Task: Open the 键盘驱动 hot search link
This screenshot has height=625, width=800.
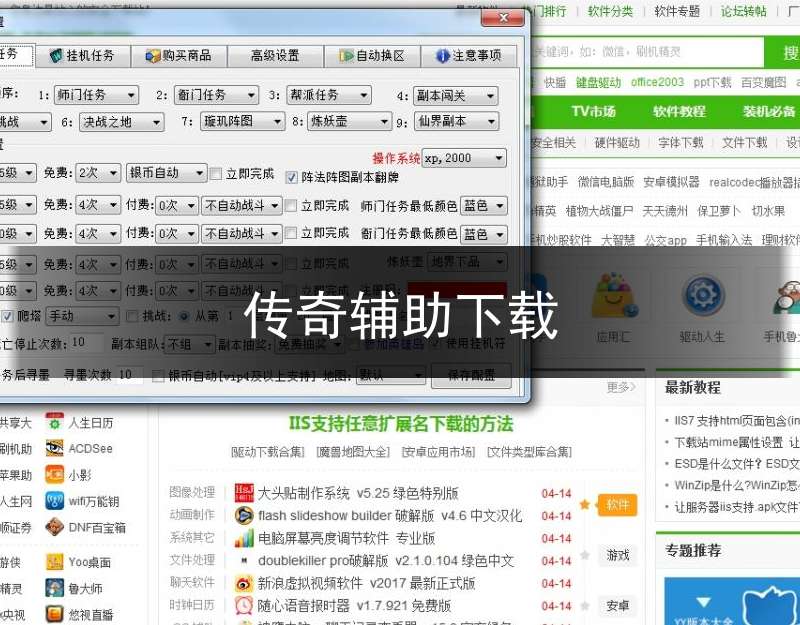Action: coord(598,82)
